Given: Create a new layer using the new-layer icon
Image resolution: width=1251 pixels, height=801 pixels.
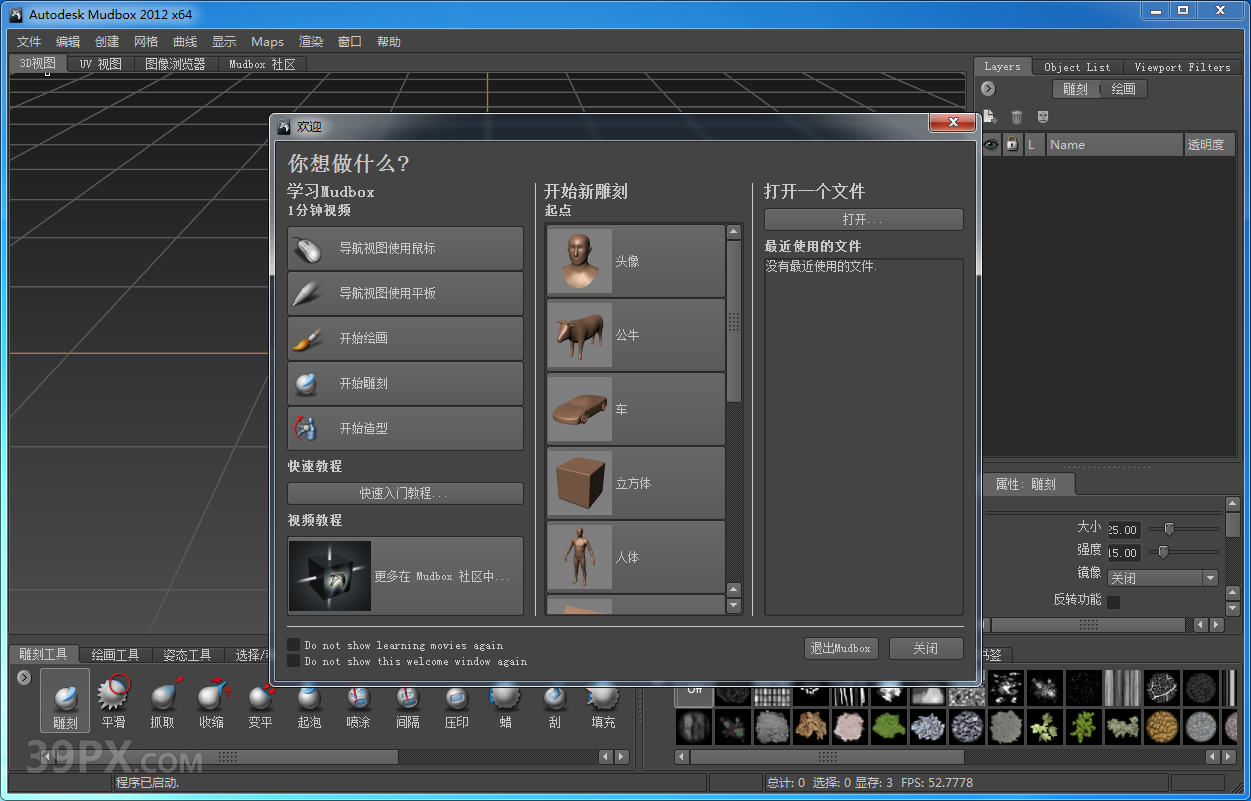Looking at the screenshot, I should (x=990, y=116).
